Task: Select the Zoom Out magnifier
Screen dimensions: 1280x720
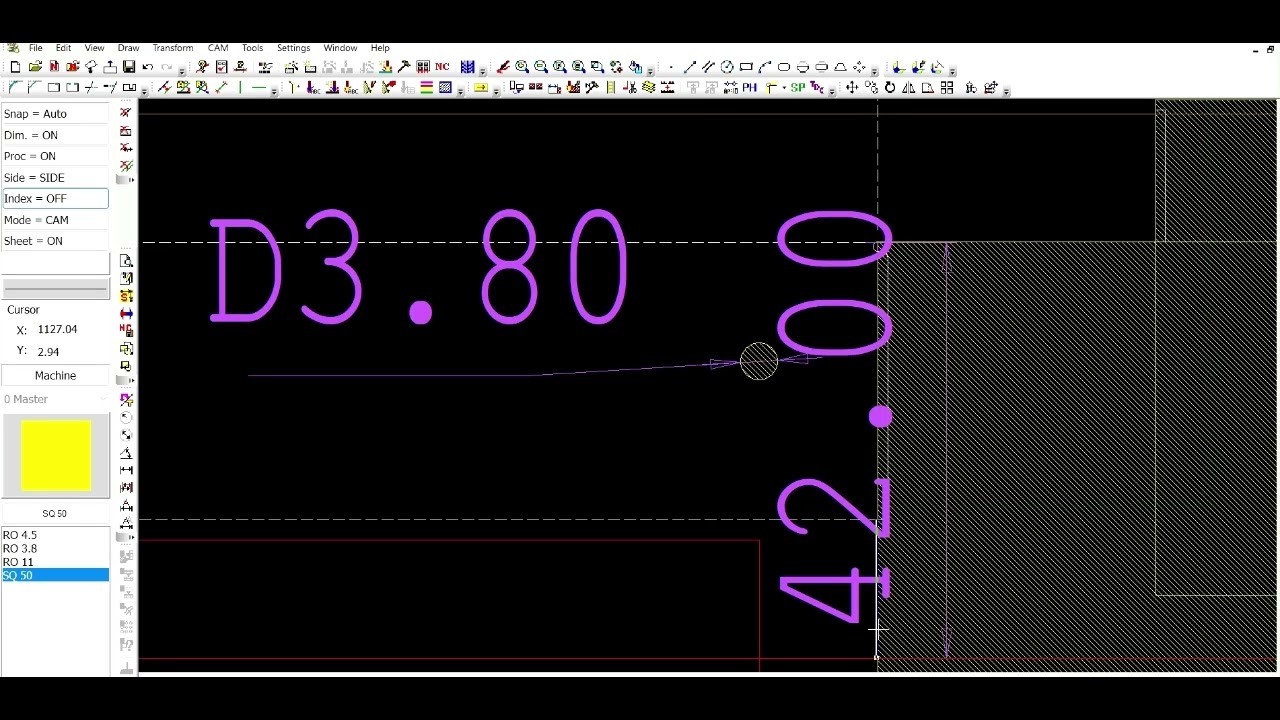Action: tap(541, 67)
